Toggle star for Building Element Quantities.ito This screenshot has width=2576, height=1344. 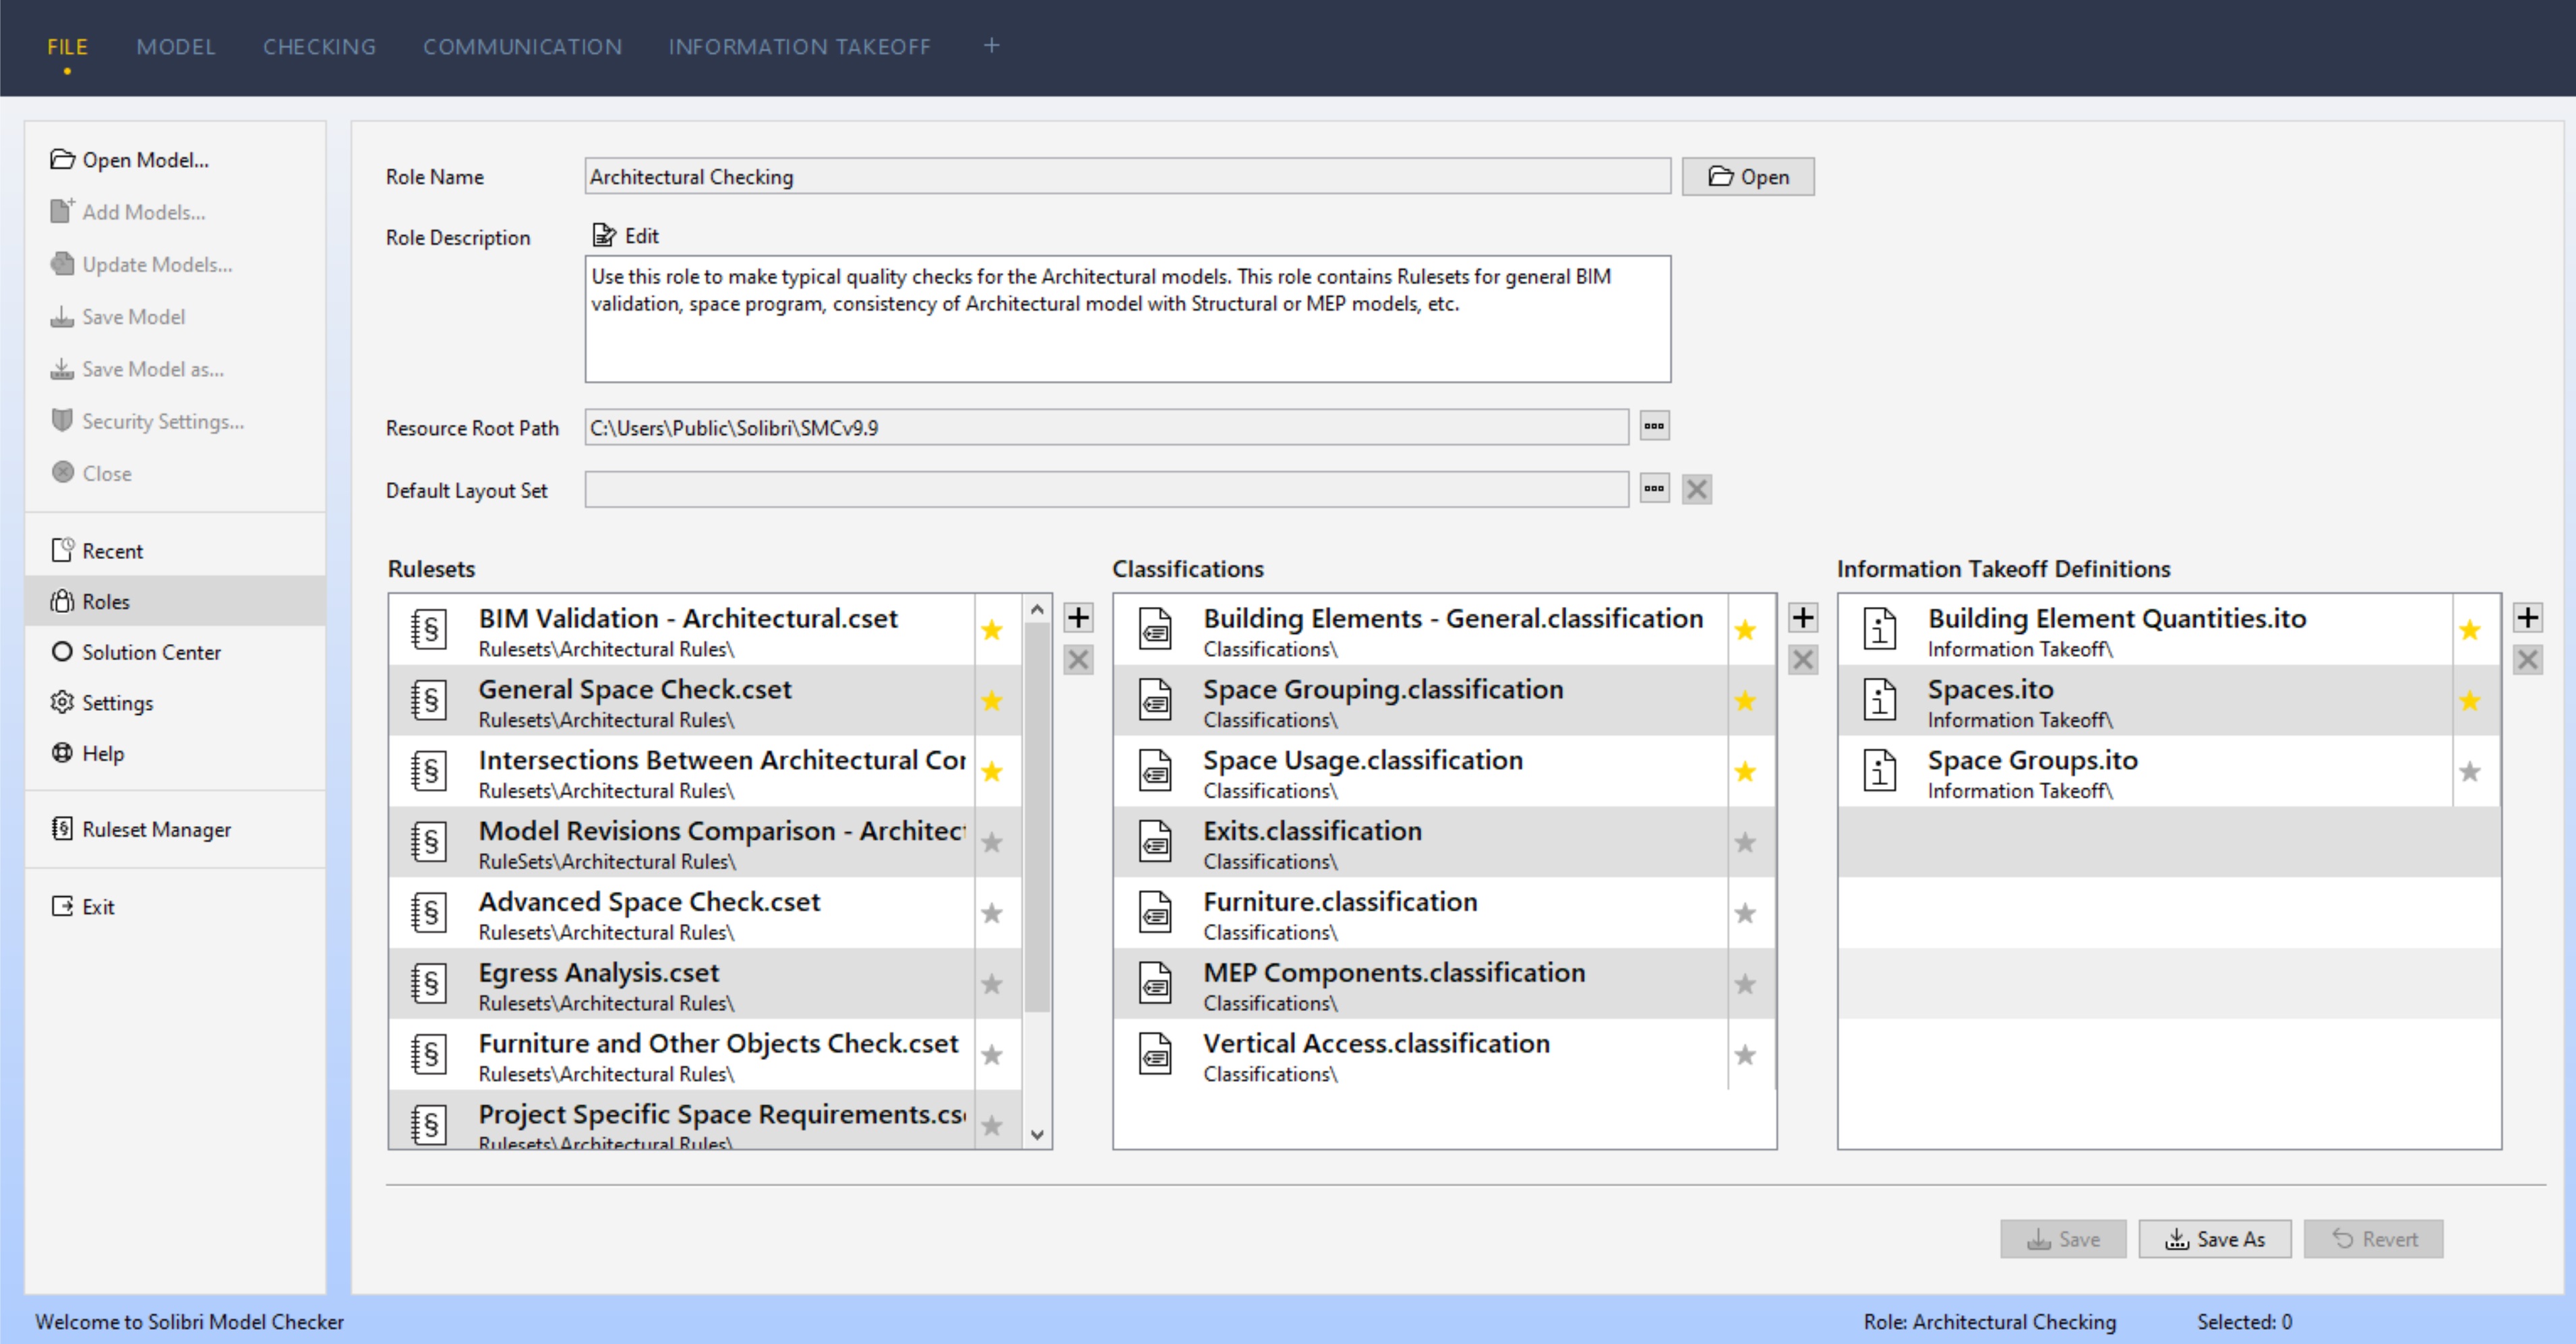point(2470,630)
